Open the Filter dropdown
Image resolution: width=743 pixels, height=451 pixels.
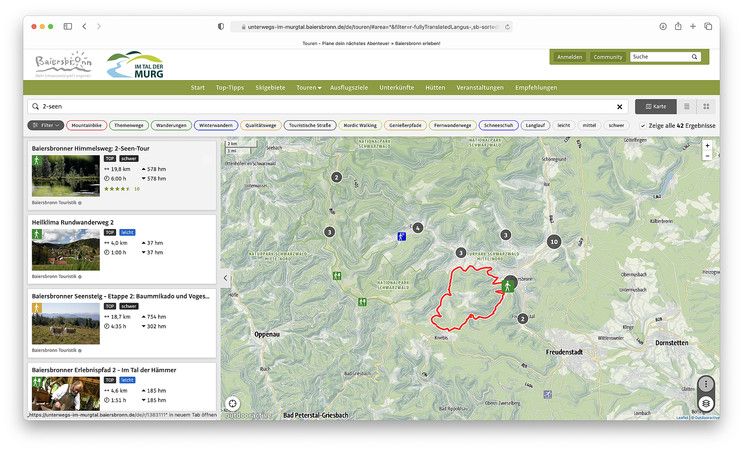46,126
